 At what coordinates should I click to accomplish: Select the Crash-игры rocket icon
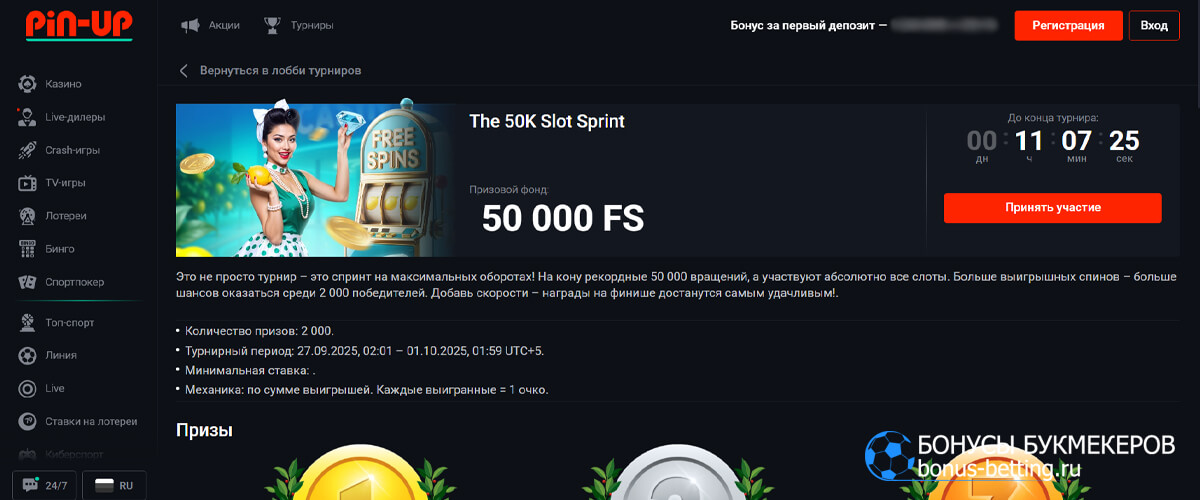tap(27, 150)
